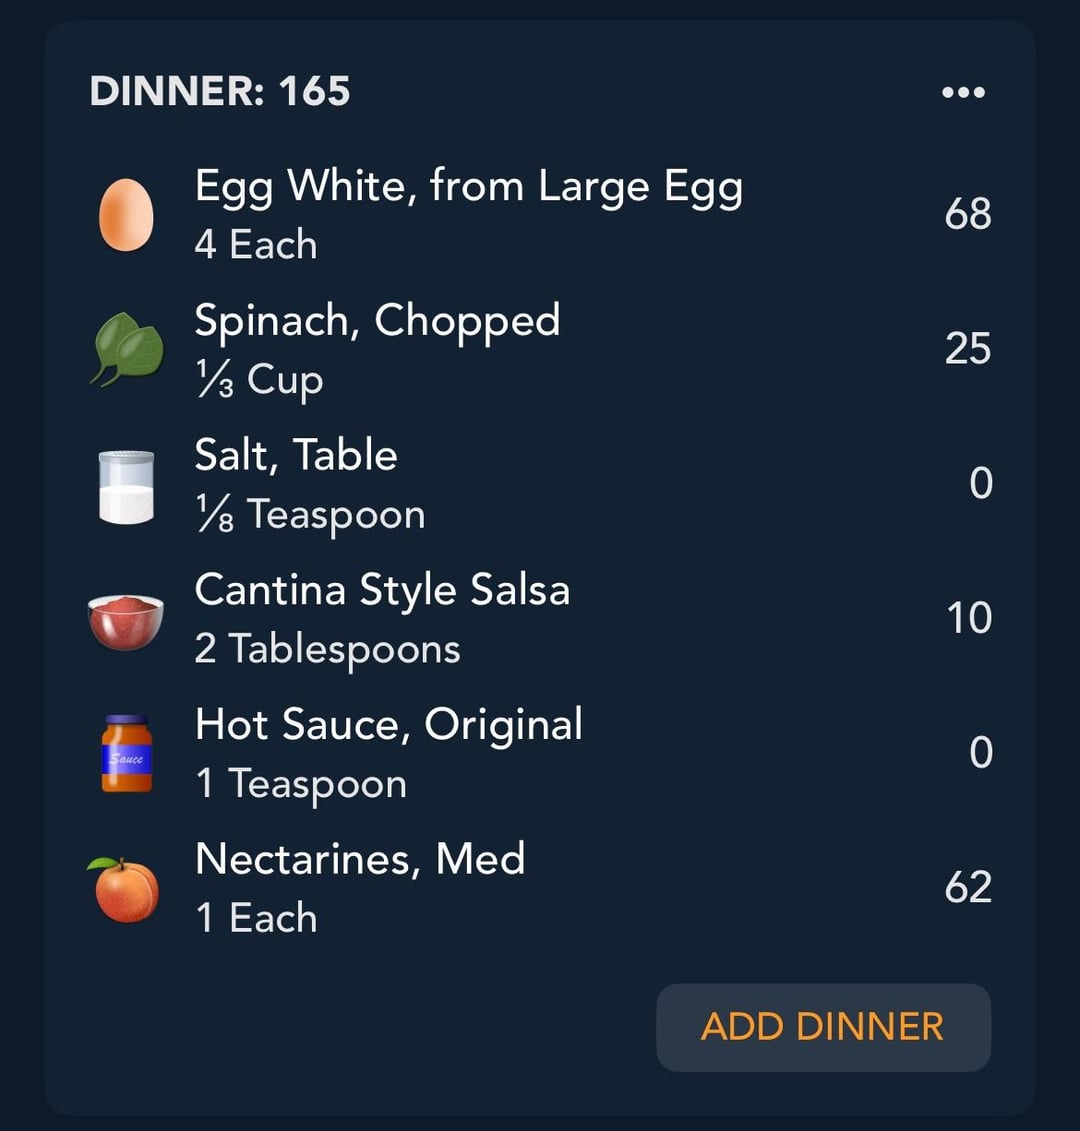Tap the ⅓ Cup serving size
The image size is (1080, 1131).
pyautogui.click(x=260, y=379)
